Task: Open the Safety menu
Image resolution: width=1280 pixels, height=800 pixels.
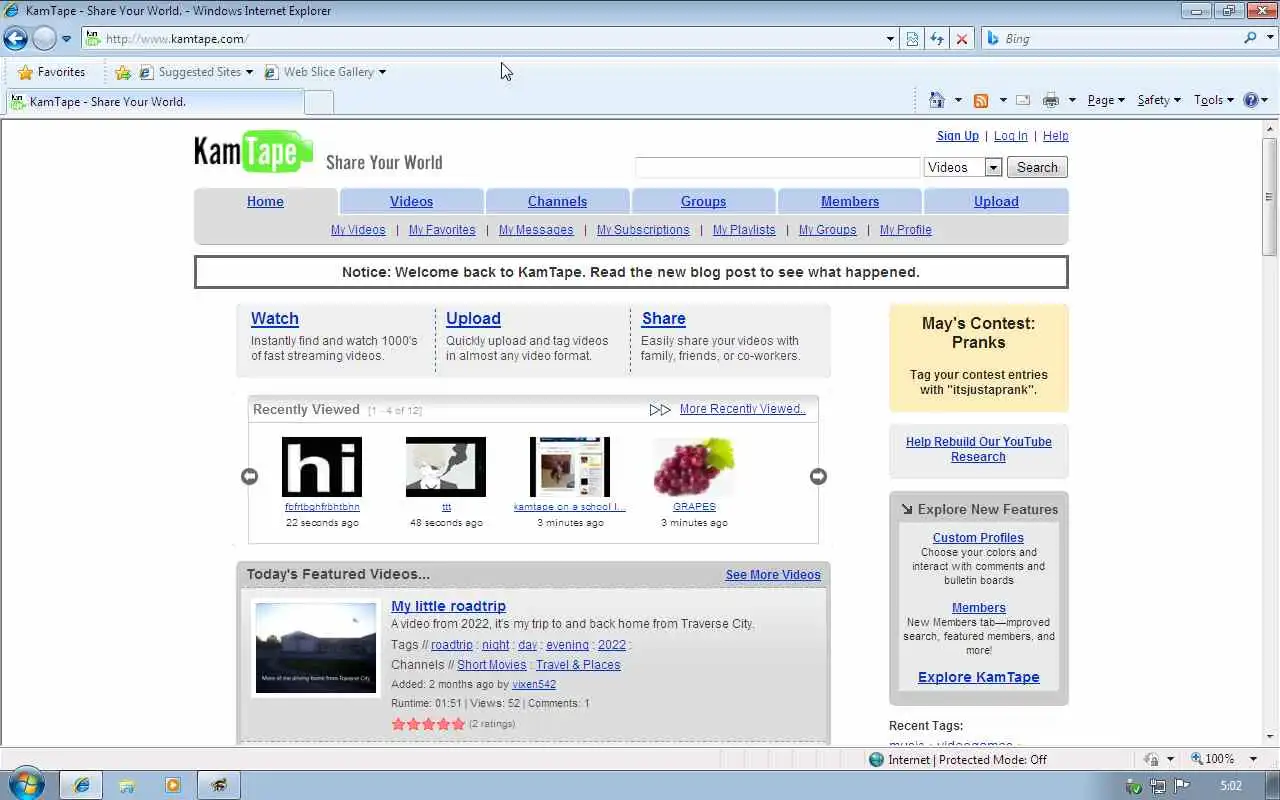Action: pyautogui.click(x=1159, y=100)
